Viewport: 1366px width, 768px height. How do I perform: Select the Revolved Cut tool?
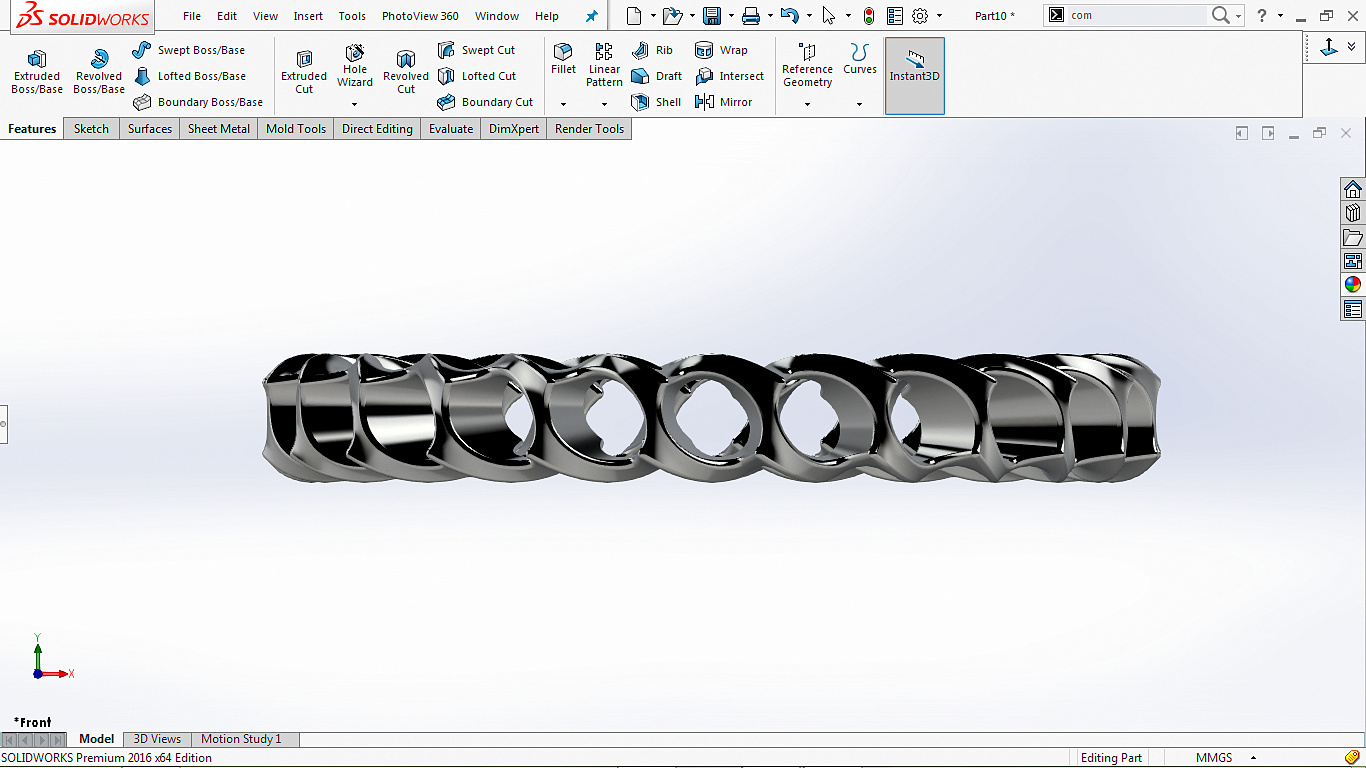(406, 72)
